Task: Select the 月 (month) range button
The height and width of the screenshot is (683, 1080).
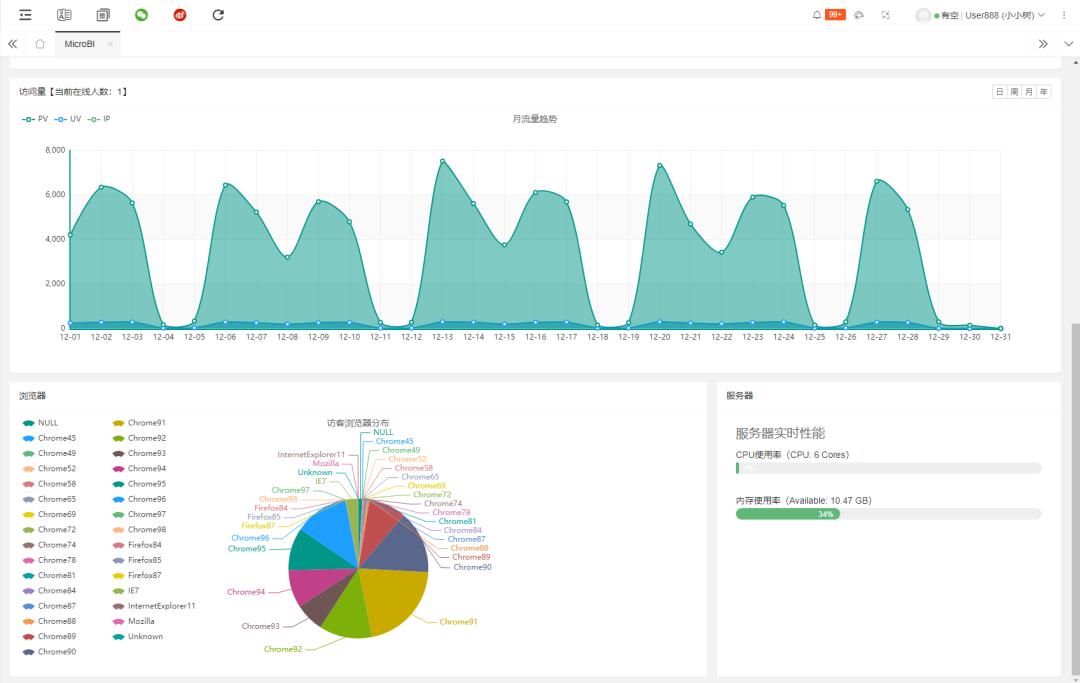Action: coord(1029,92)
